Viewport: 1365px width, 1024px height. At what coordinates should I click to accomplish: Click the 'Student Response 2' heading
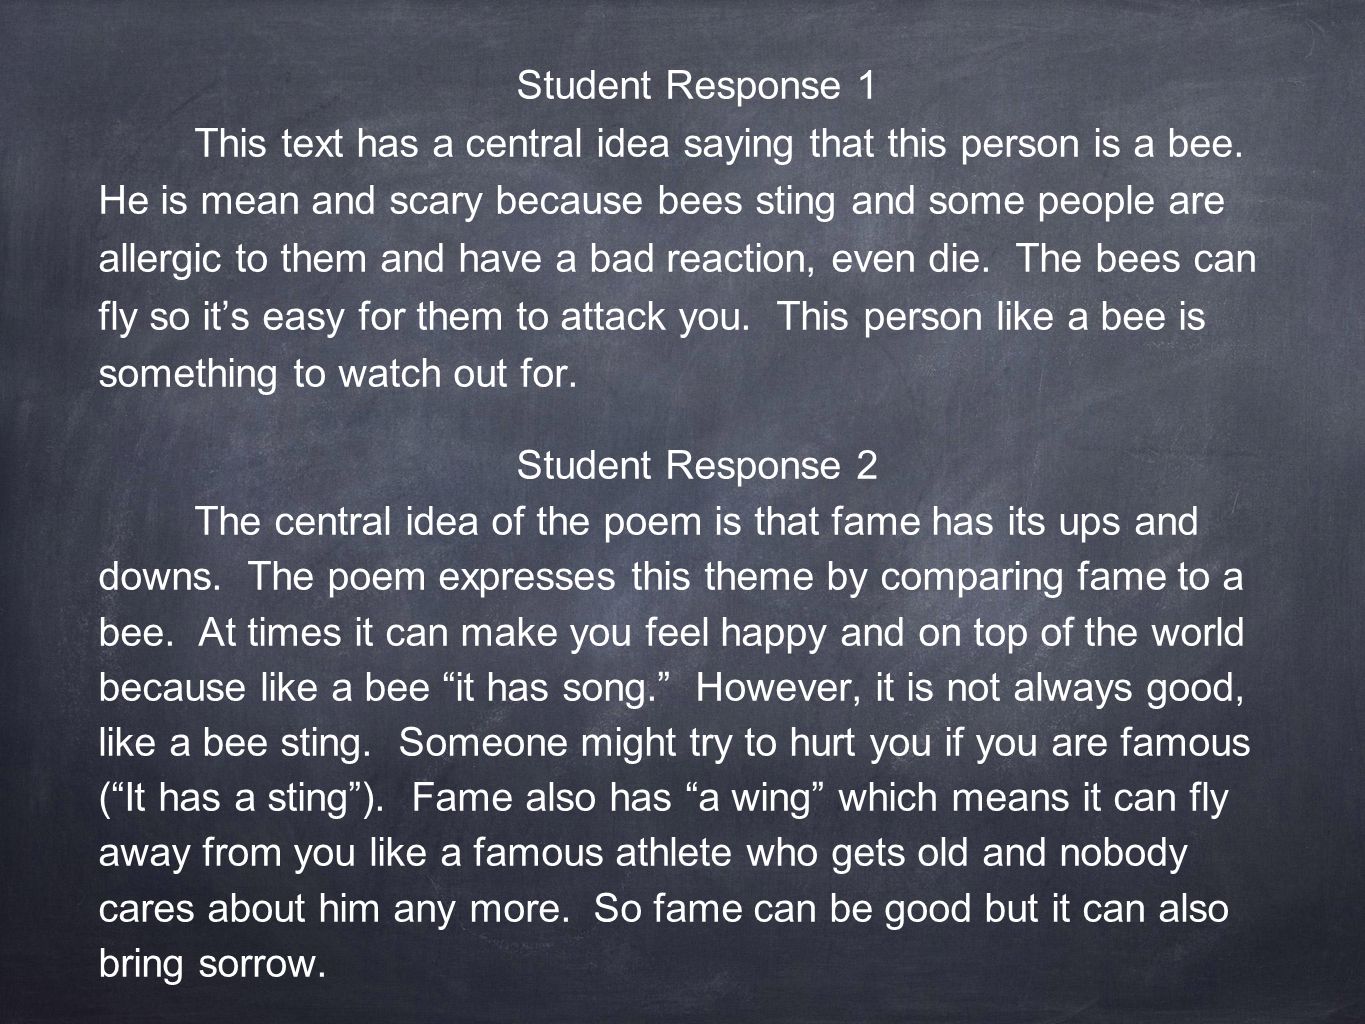[x=696, y=466]
